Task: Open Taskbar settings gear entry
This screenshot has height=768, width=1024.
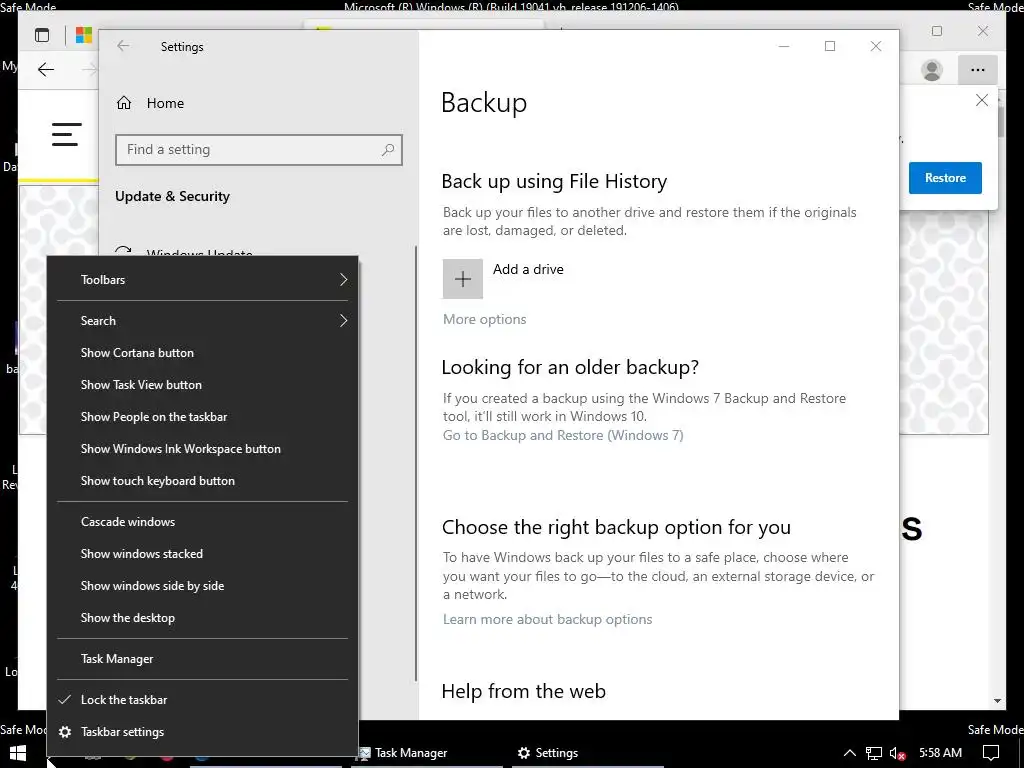Action: coord(202,732)
